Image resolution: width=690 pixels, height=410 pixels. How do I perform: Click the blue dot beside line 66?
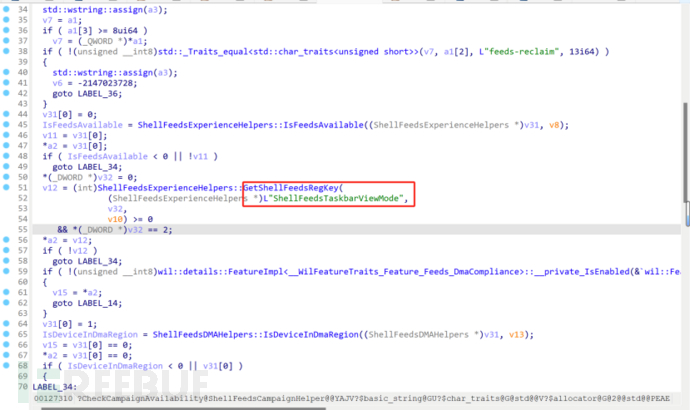(x=6, y=344)
